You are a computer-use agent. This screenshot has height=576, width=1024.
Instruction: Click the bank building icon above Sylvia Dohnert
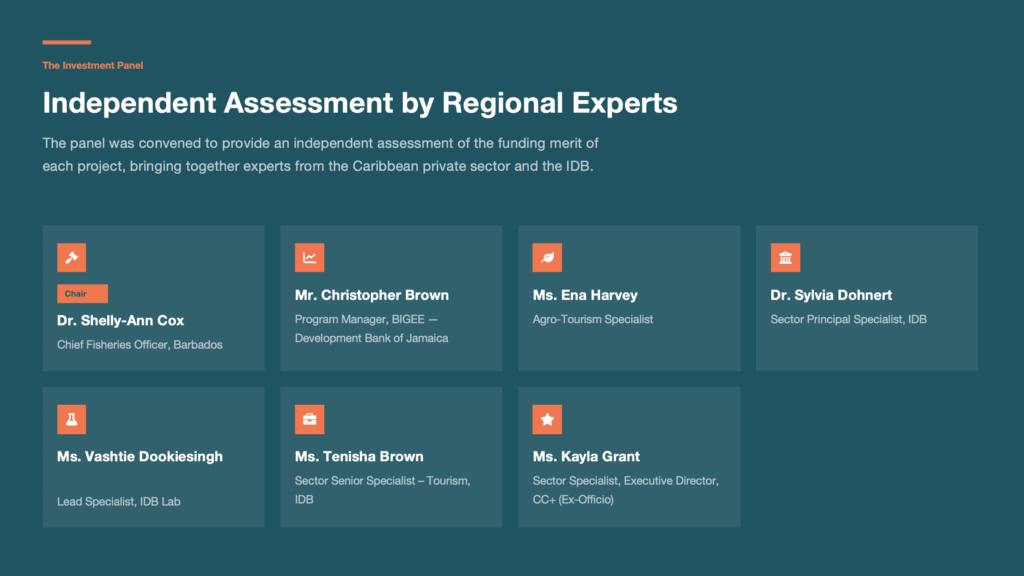(785, 258)
